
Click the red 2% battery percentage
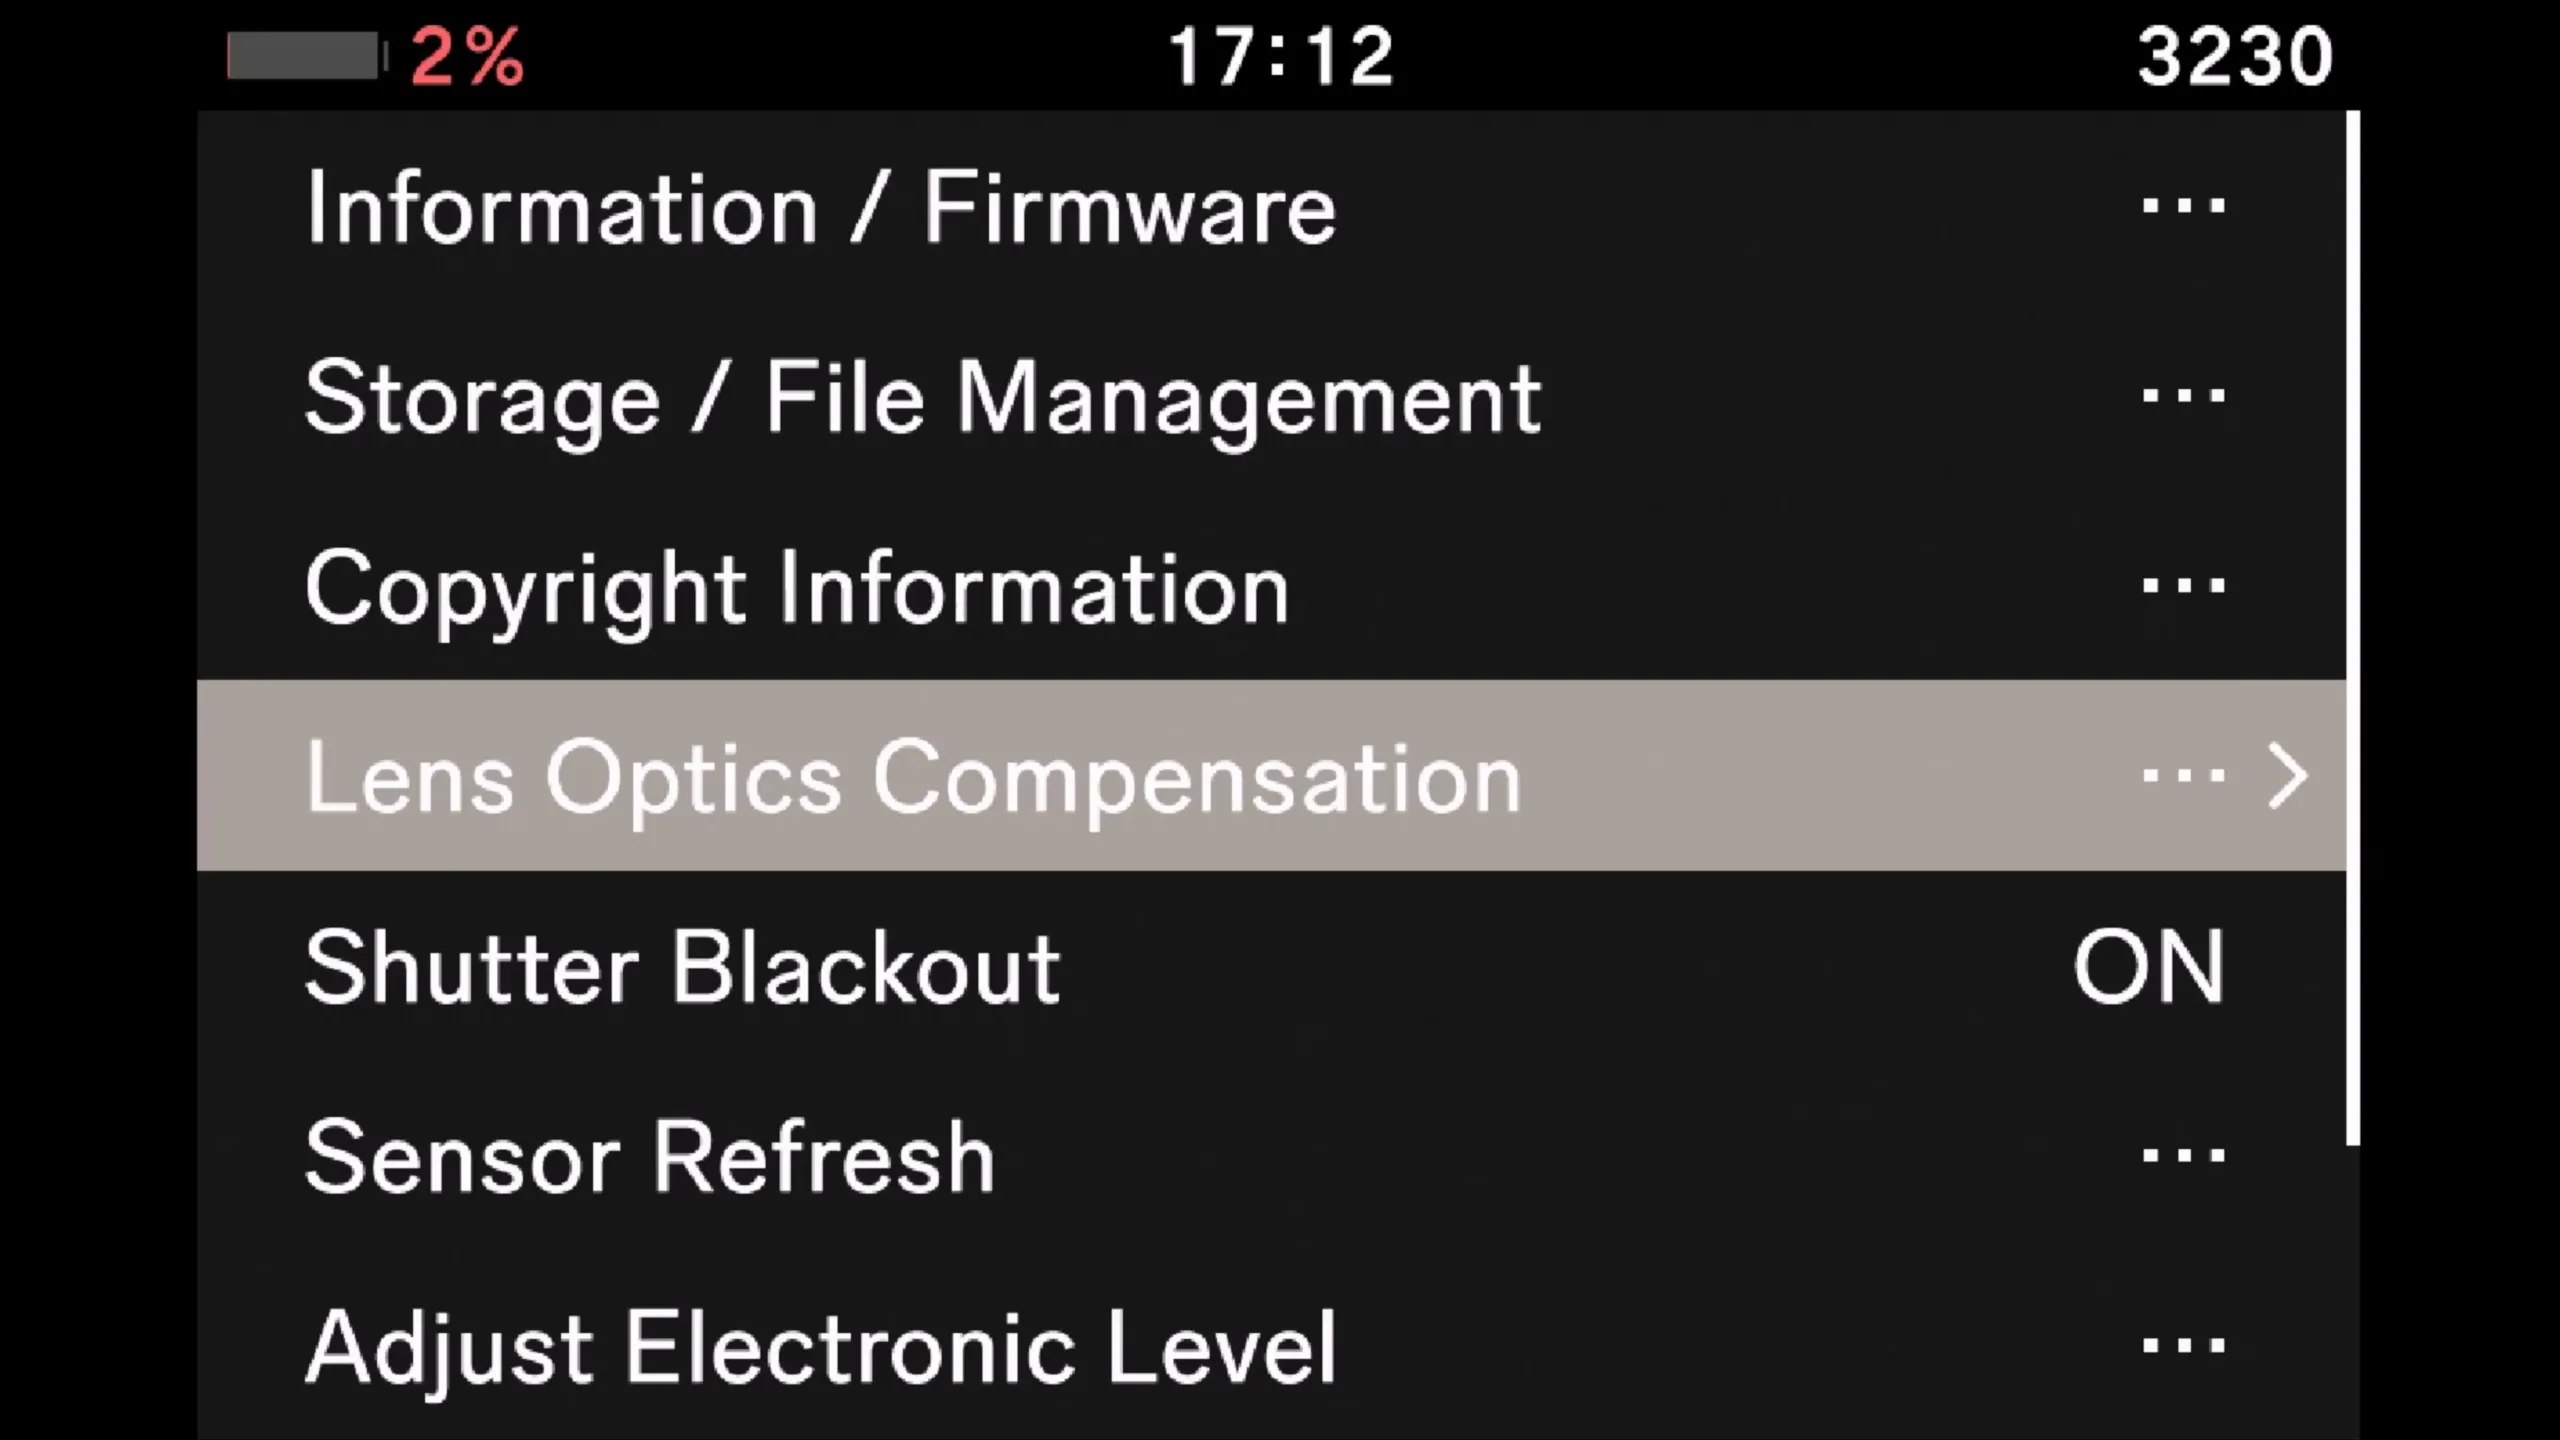(467, 57)
